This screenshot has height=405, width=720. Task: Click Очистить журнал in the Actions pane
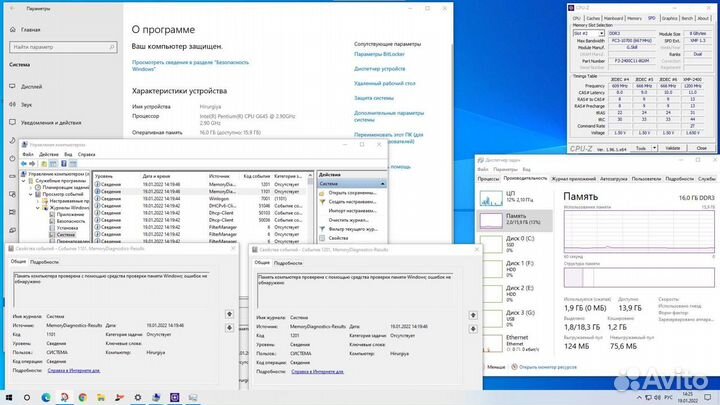click(347, 218)
